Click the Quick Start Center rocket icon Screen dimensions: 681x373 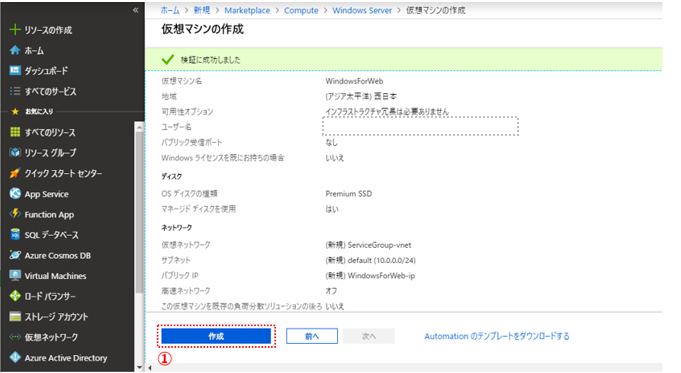(15, 173)
